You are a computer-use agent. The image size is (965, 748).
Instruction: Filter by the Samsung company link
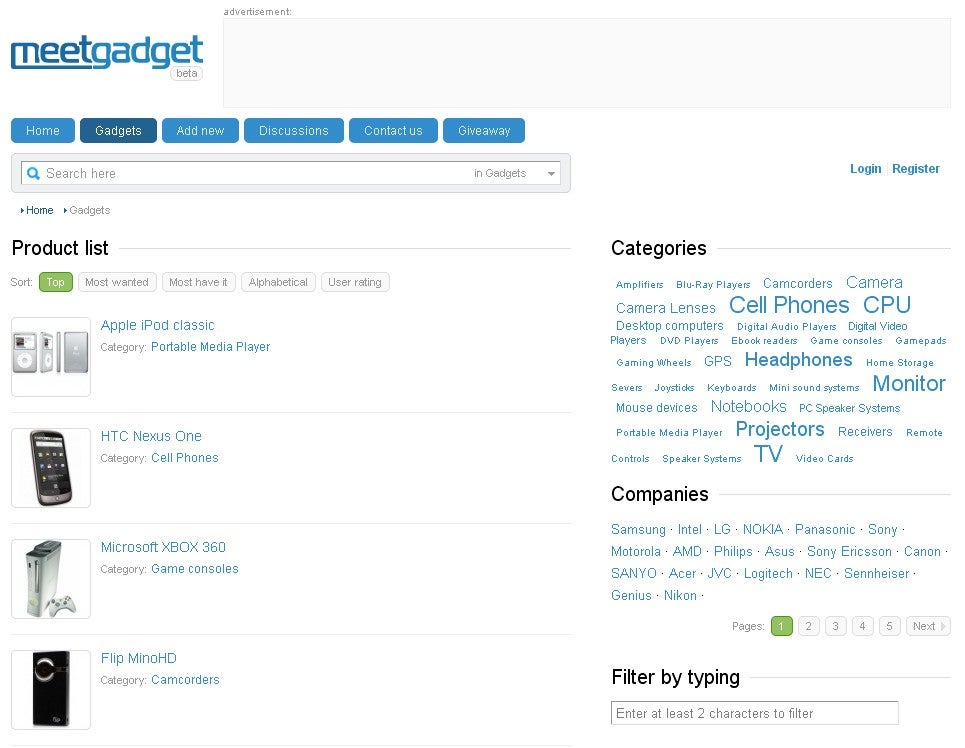coord(638,529)
